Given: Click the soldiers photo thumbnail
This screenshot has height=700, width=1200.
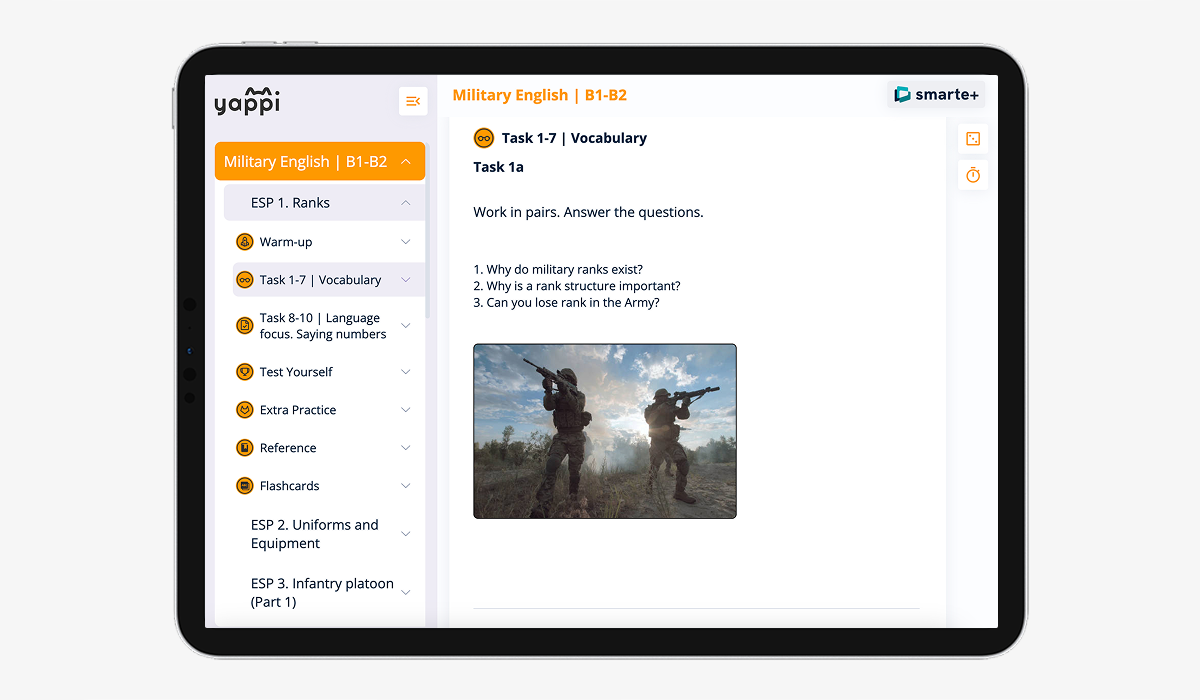Looking at the screenshot, I should click(604, 431).
